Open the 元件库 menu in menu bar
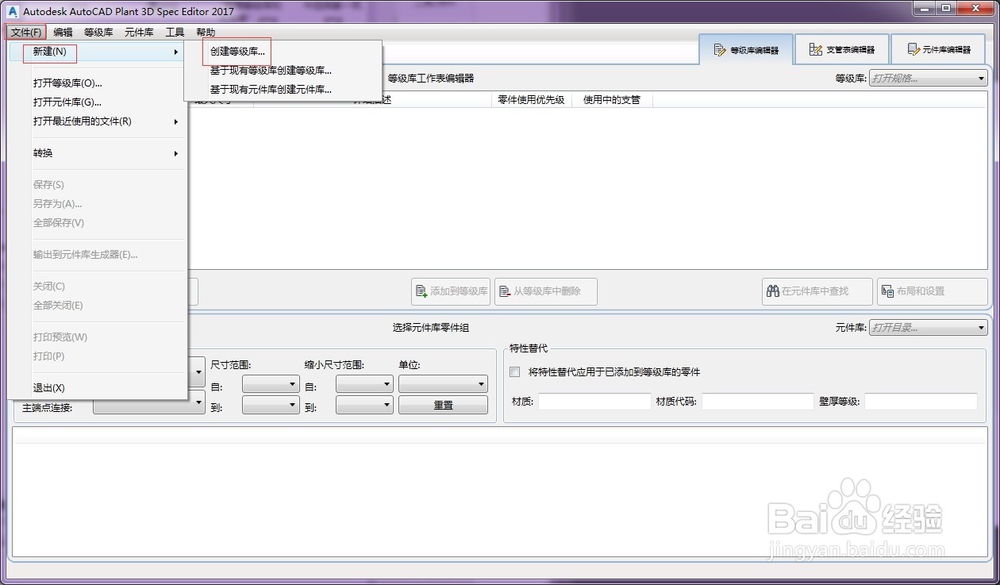The image size is (1000, 585). 138,32
